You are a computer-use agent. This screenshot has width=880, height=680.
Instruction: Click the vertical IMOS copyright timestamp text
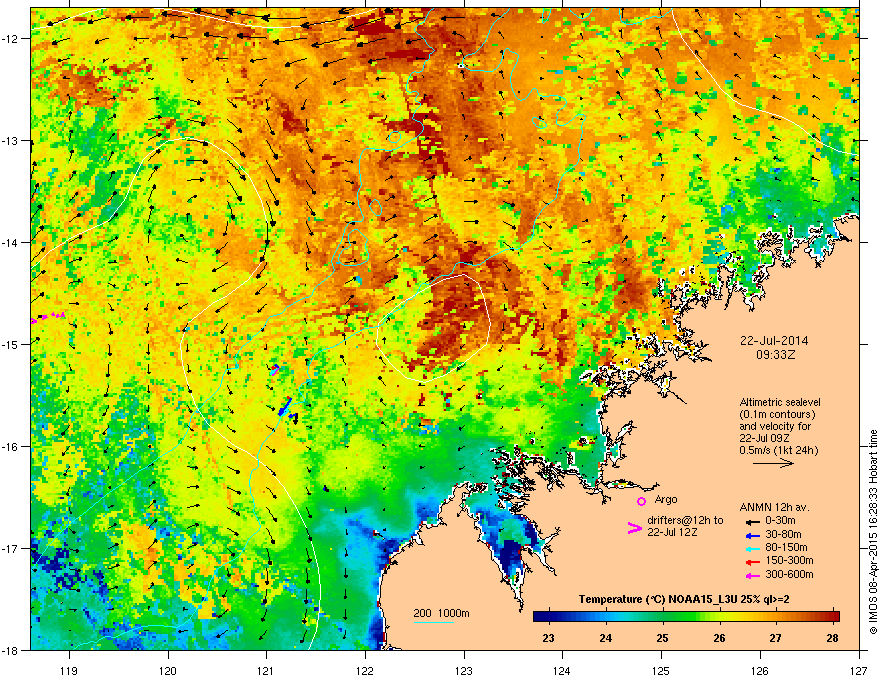pos(873,532)
